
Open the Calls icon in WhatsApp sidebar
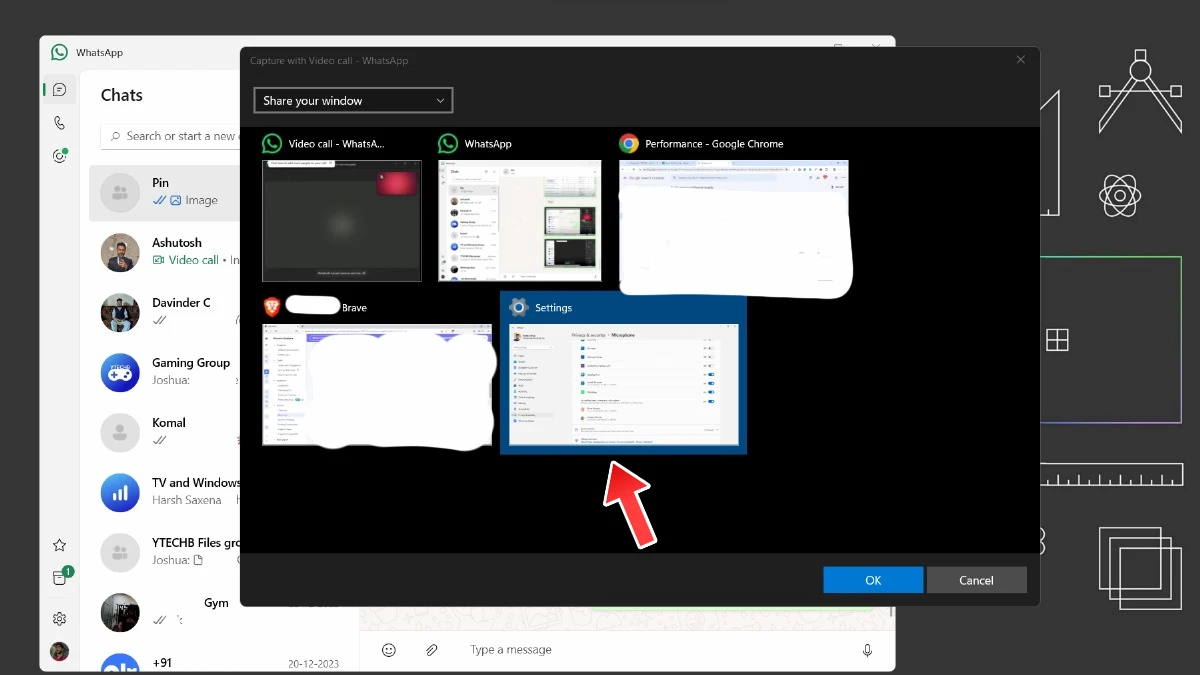pos(60,123)
